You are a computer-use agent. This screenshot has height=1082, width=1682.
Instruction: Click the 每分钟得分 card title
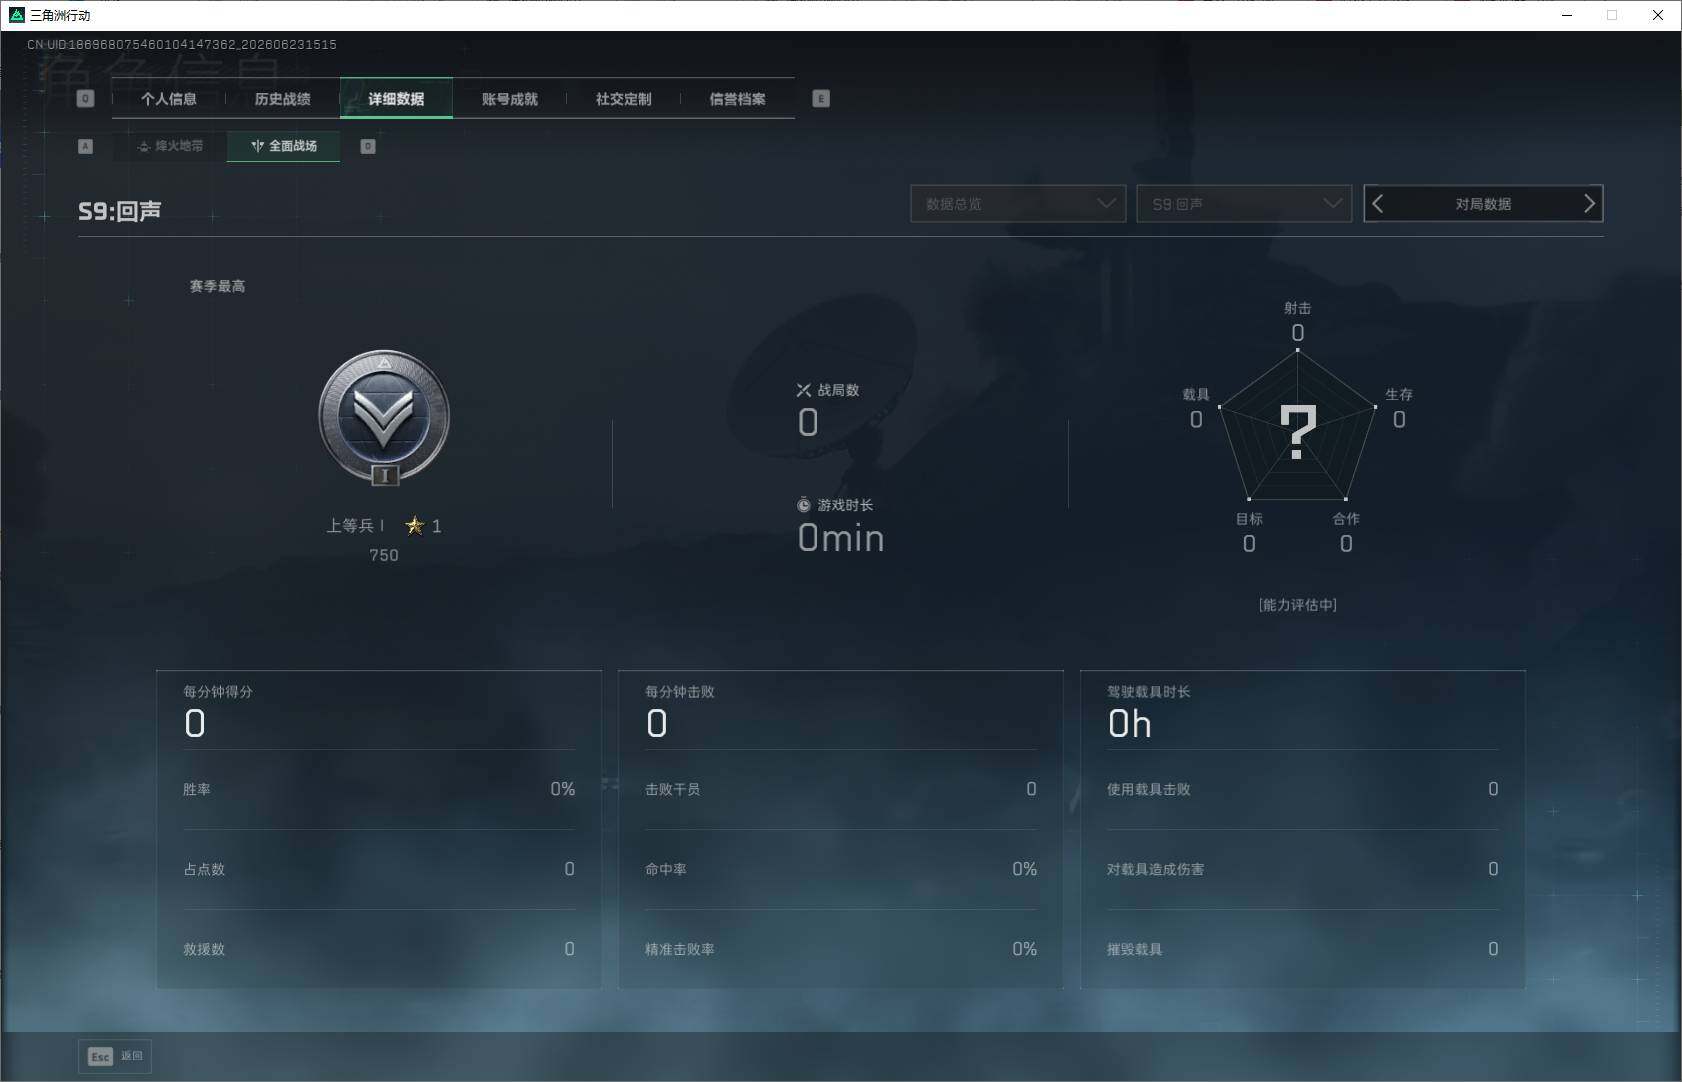218,692
